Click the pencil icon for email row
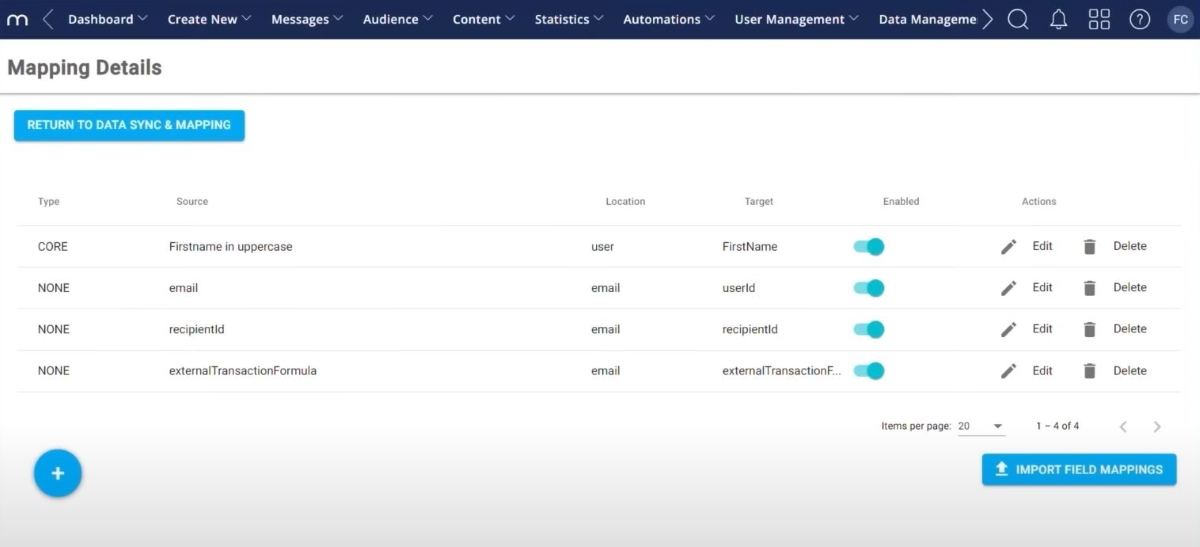This screenshot has height=547, width=1200. tap(1008, 288)
